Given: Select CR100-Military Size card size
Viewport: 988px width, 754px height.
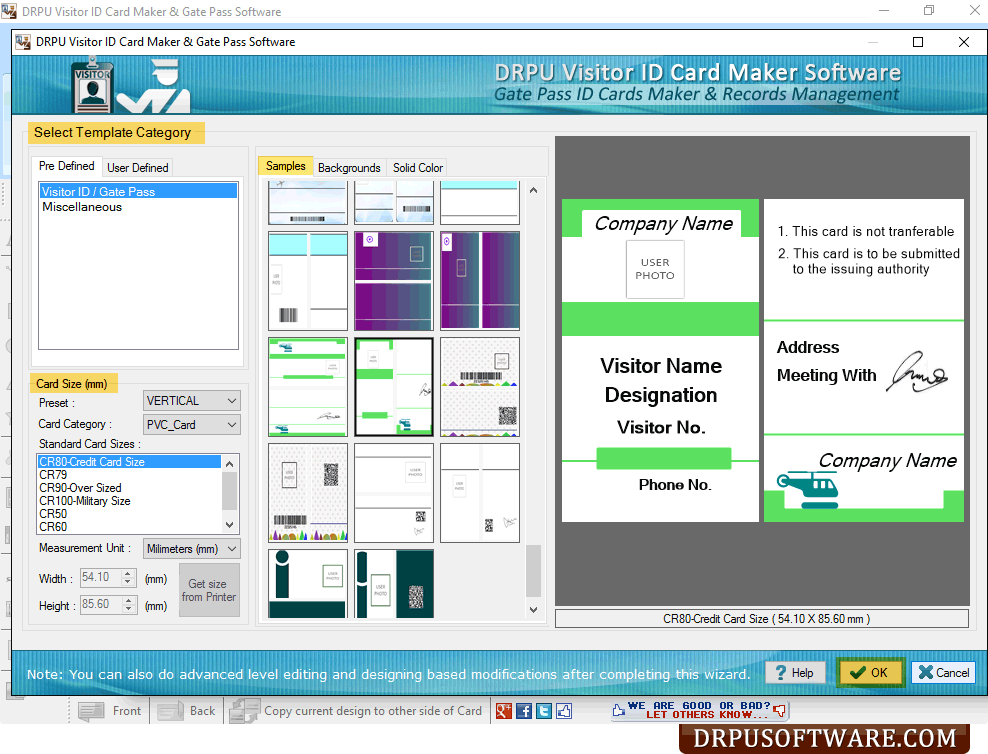Looking at the screenshot, I should 129,501.
